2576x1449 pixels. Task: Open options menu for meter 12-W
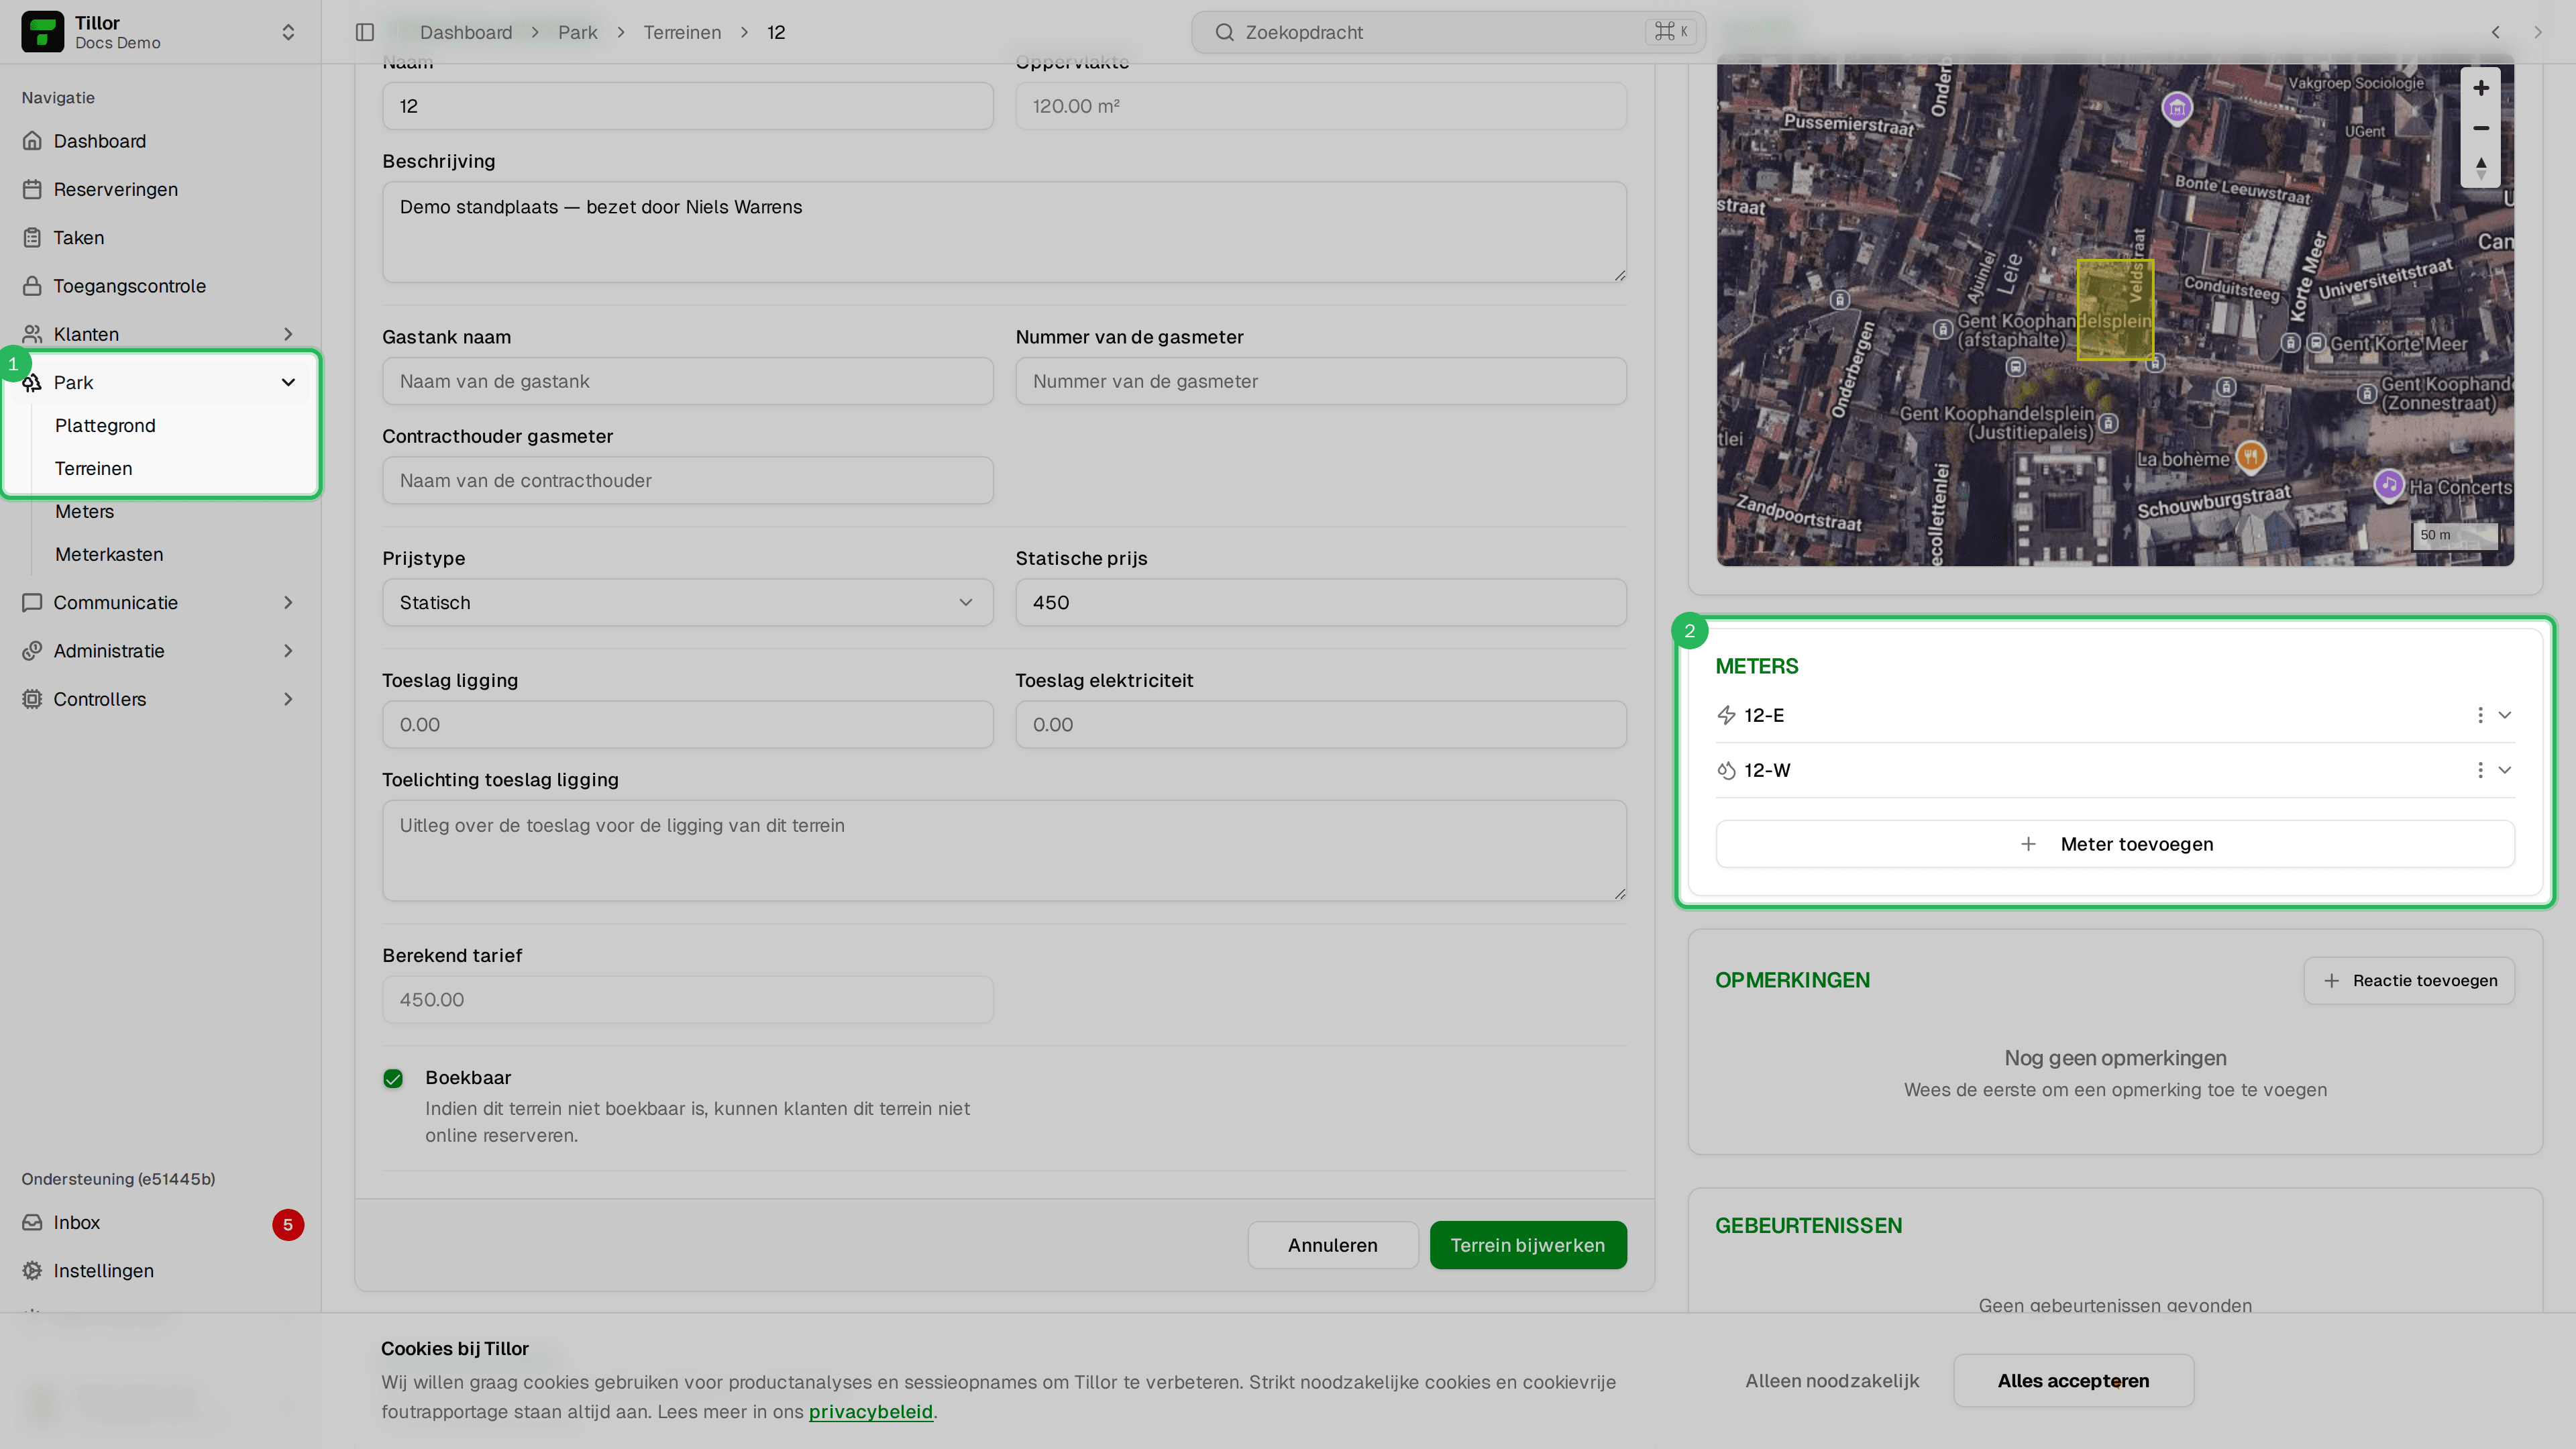(2479, 770)
